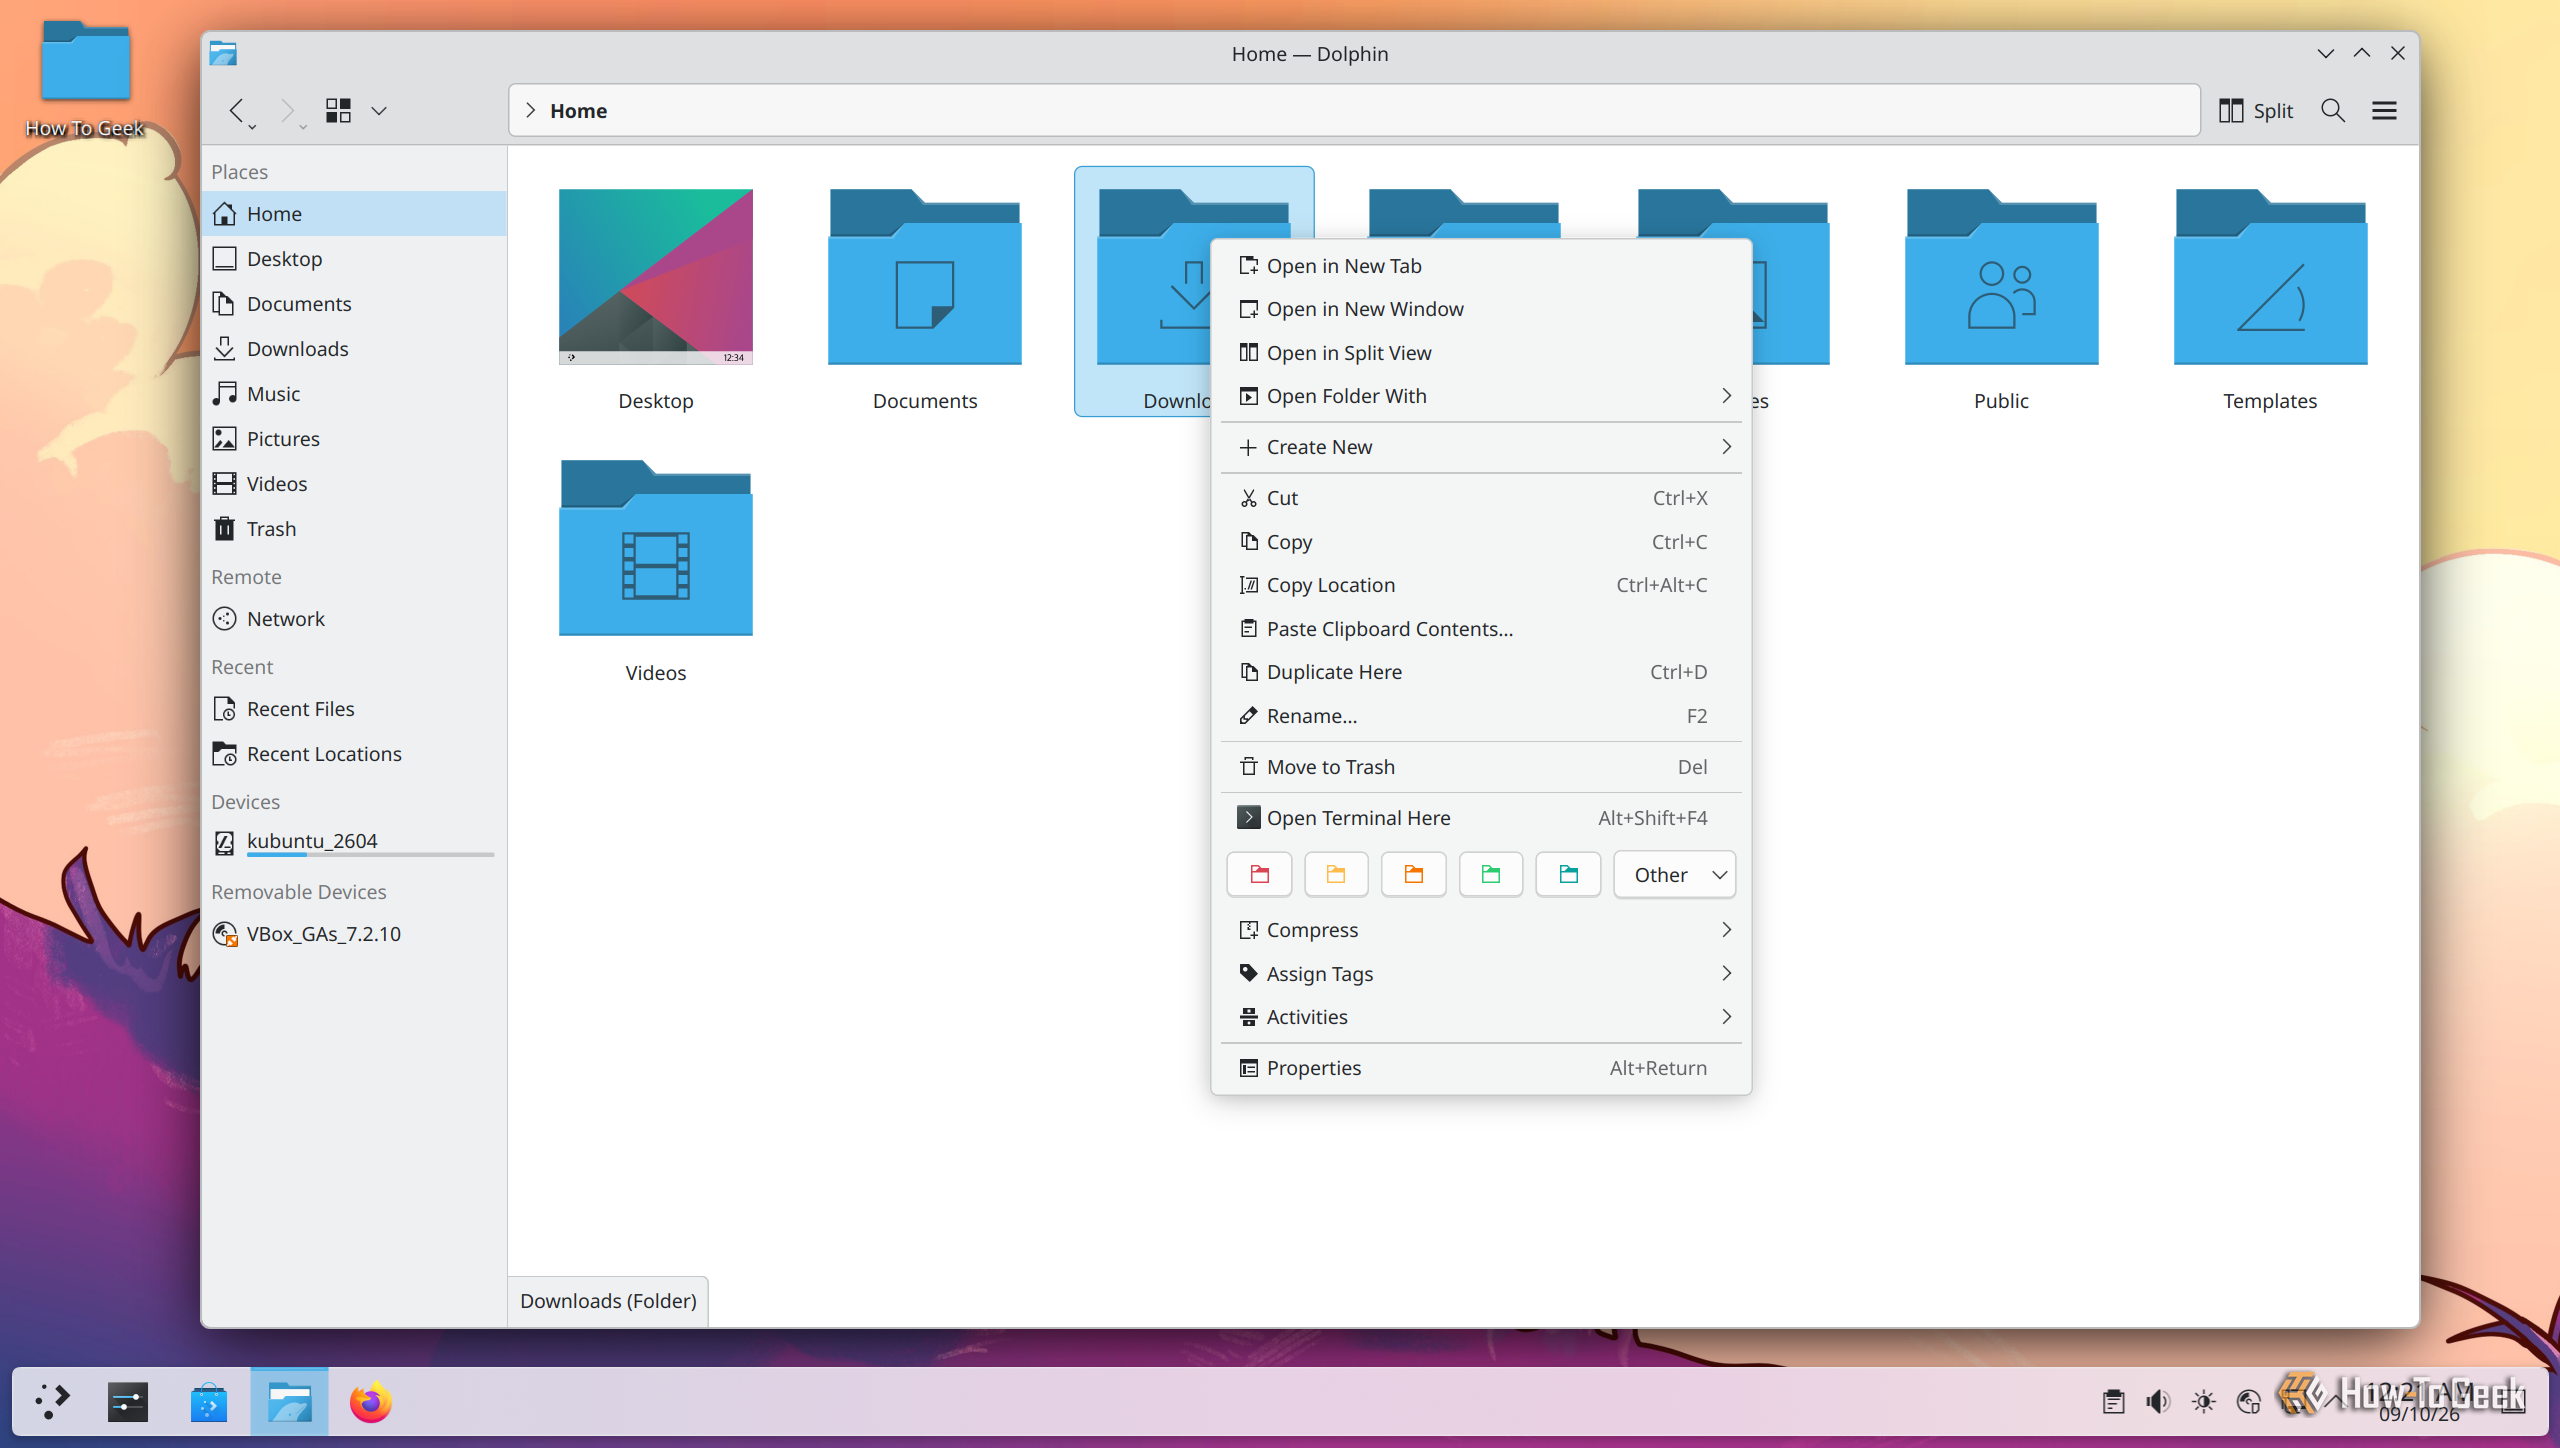
Task: Open the Discover store taskbar icon
Action: click(x=209, y=1402)
